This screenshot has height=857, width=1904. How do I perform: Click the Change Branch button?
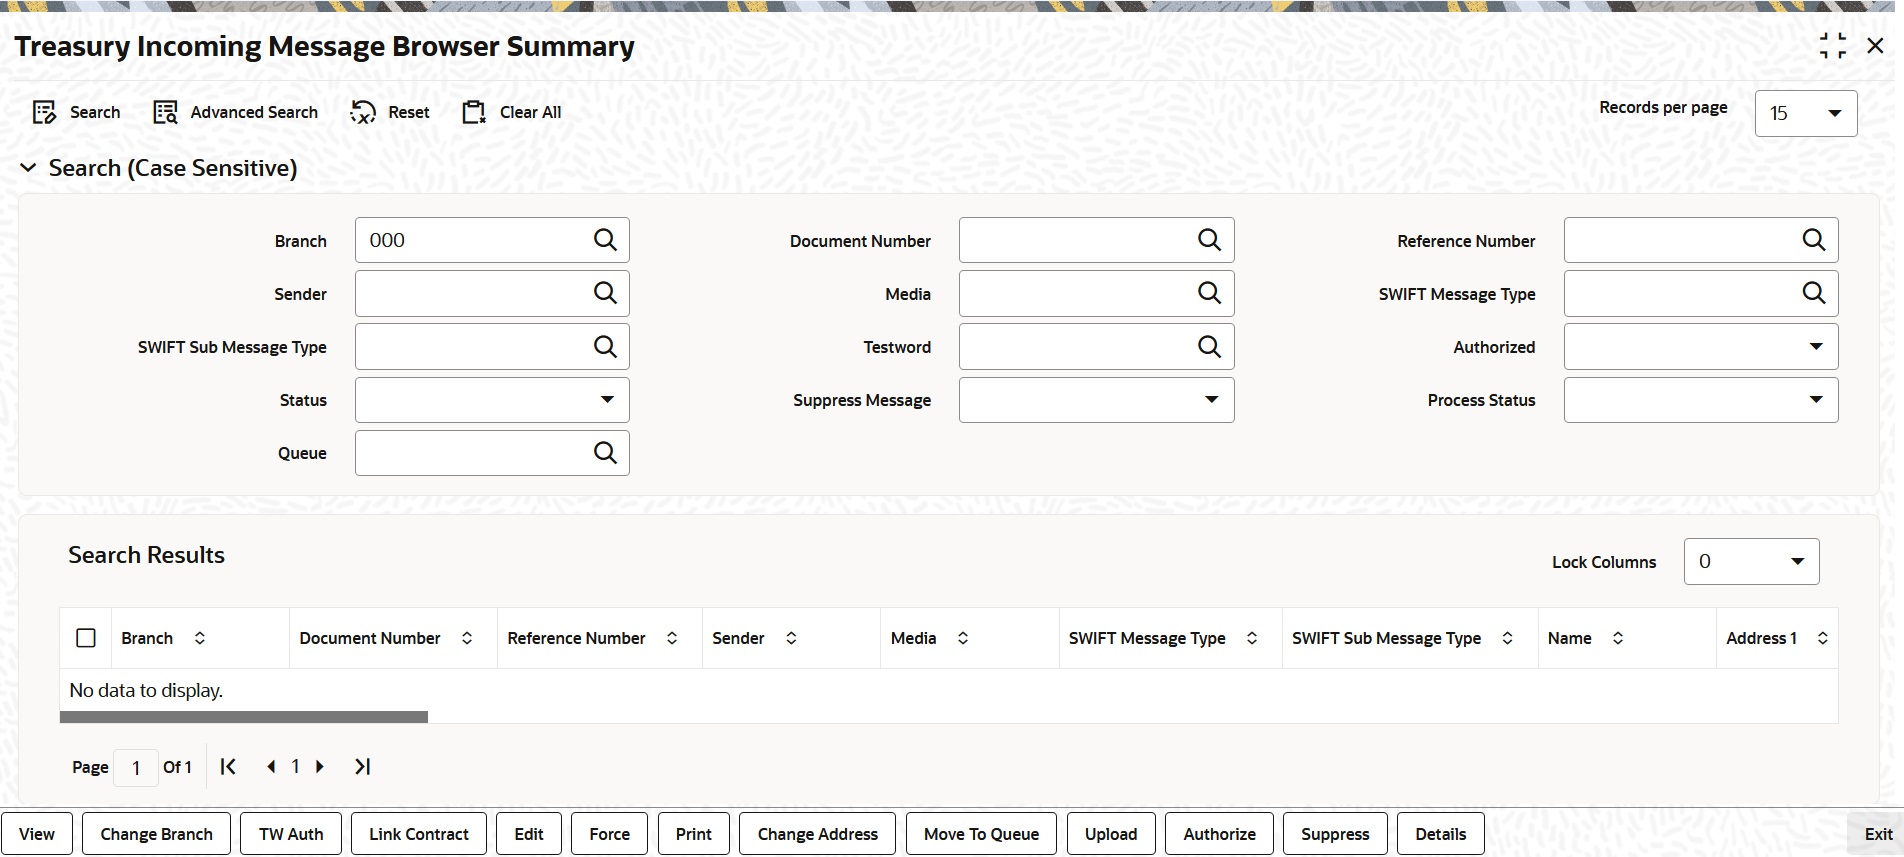156,834
